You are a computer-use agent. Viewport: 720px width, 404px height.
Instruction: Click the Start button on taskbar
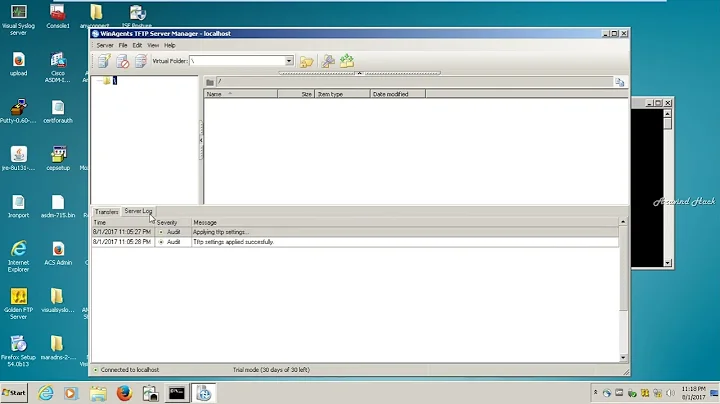14,393
